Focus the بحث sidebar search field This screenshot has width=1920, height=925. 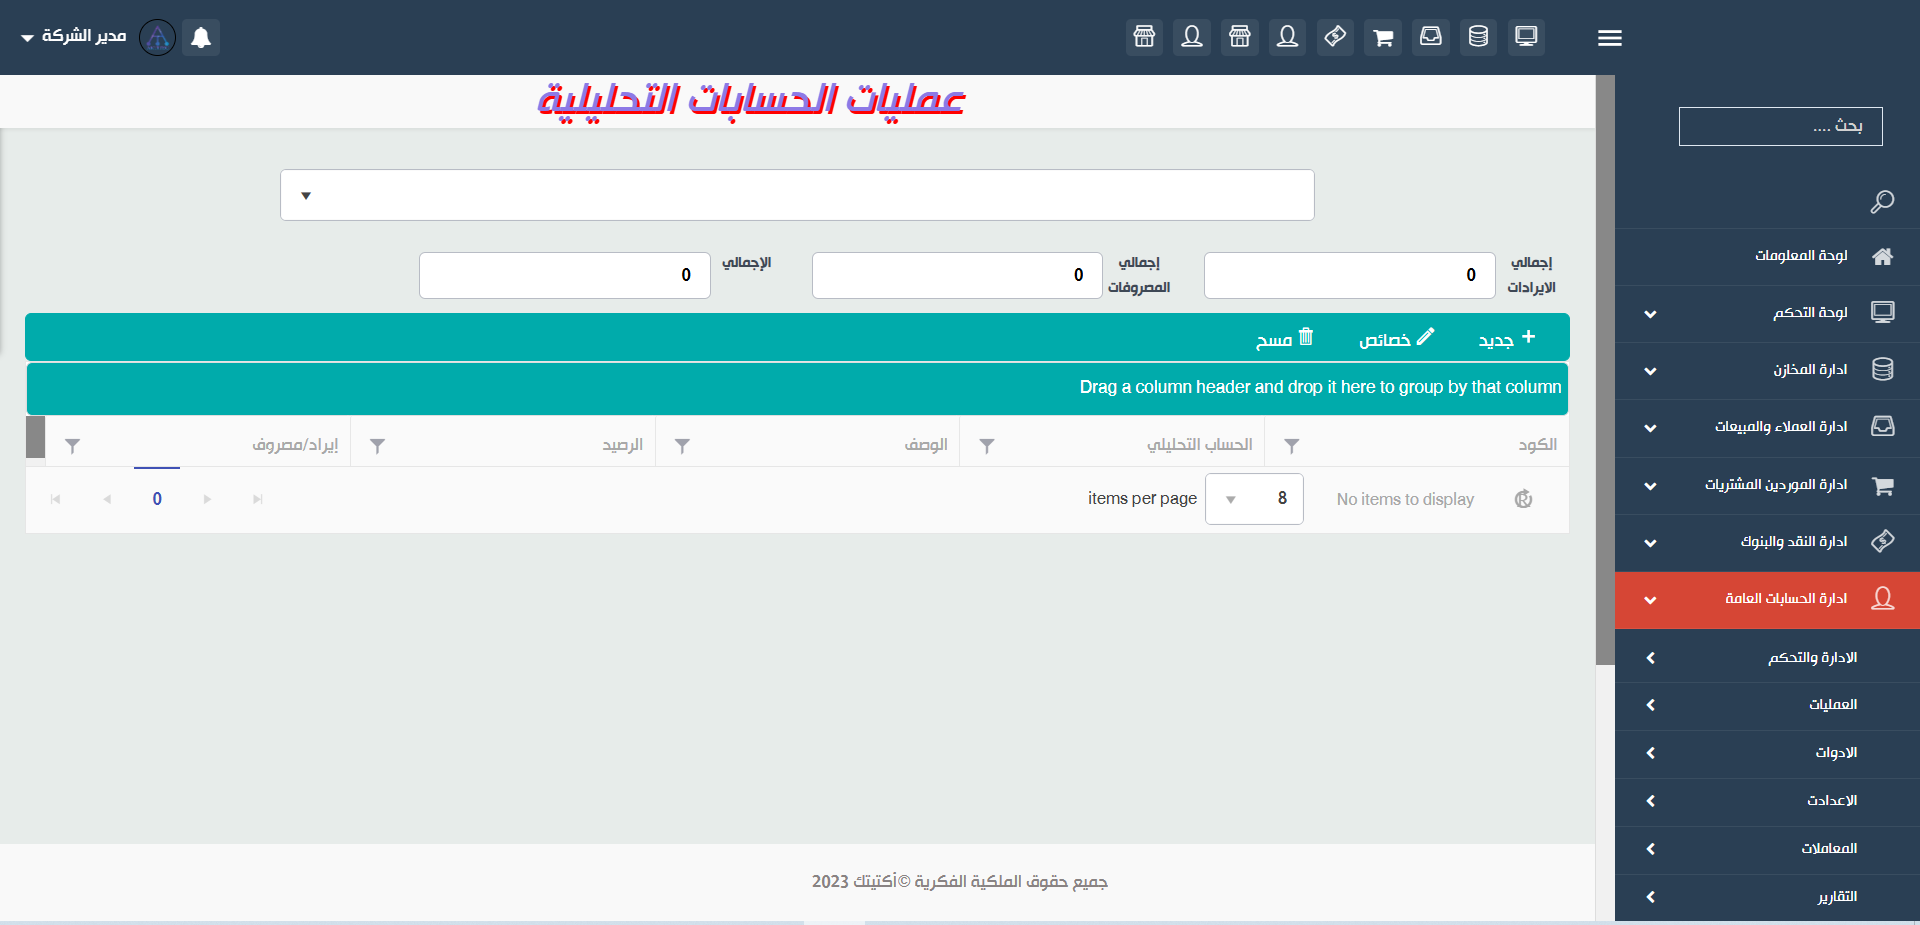pyautogui.click(x=1780, y=126)
